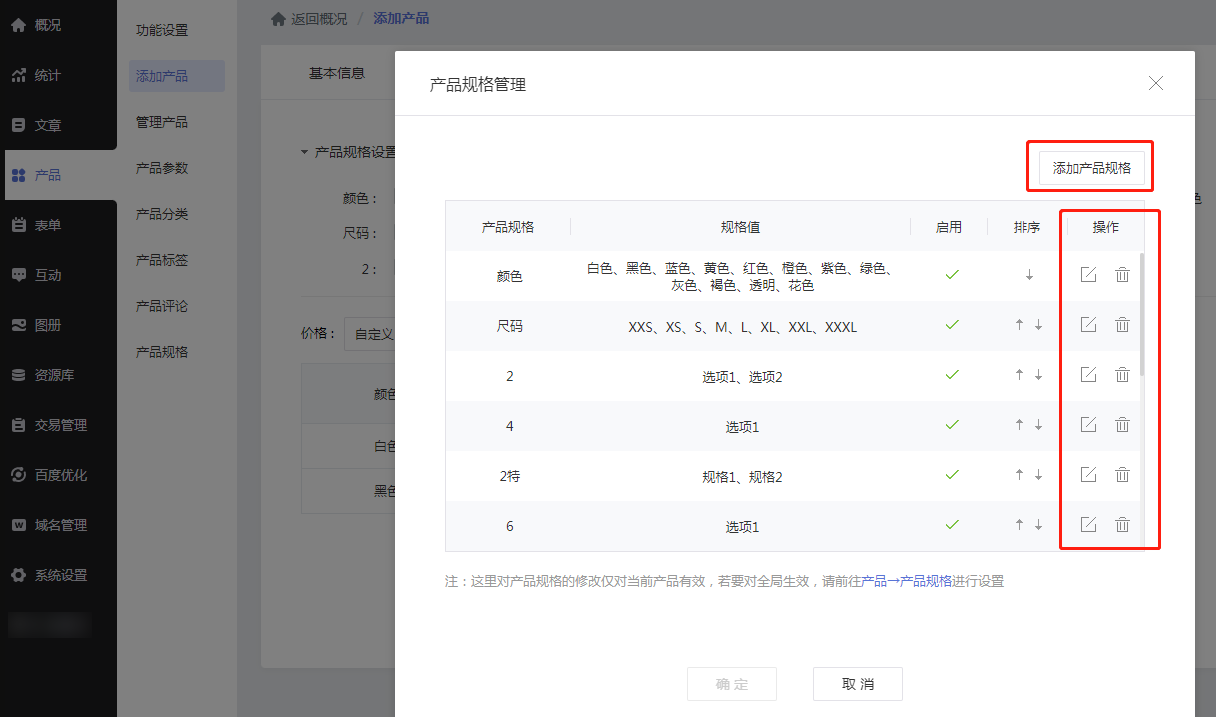Click the 添加产品规格 button

coord(1092,168)
